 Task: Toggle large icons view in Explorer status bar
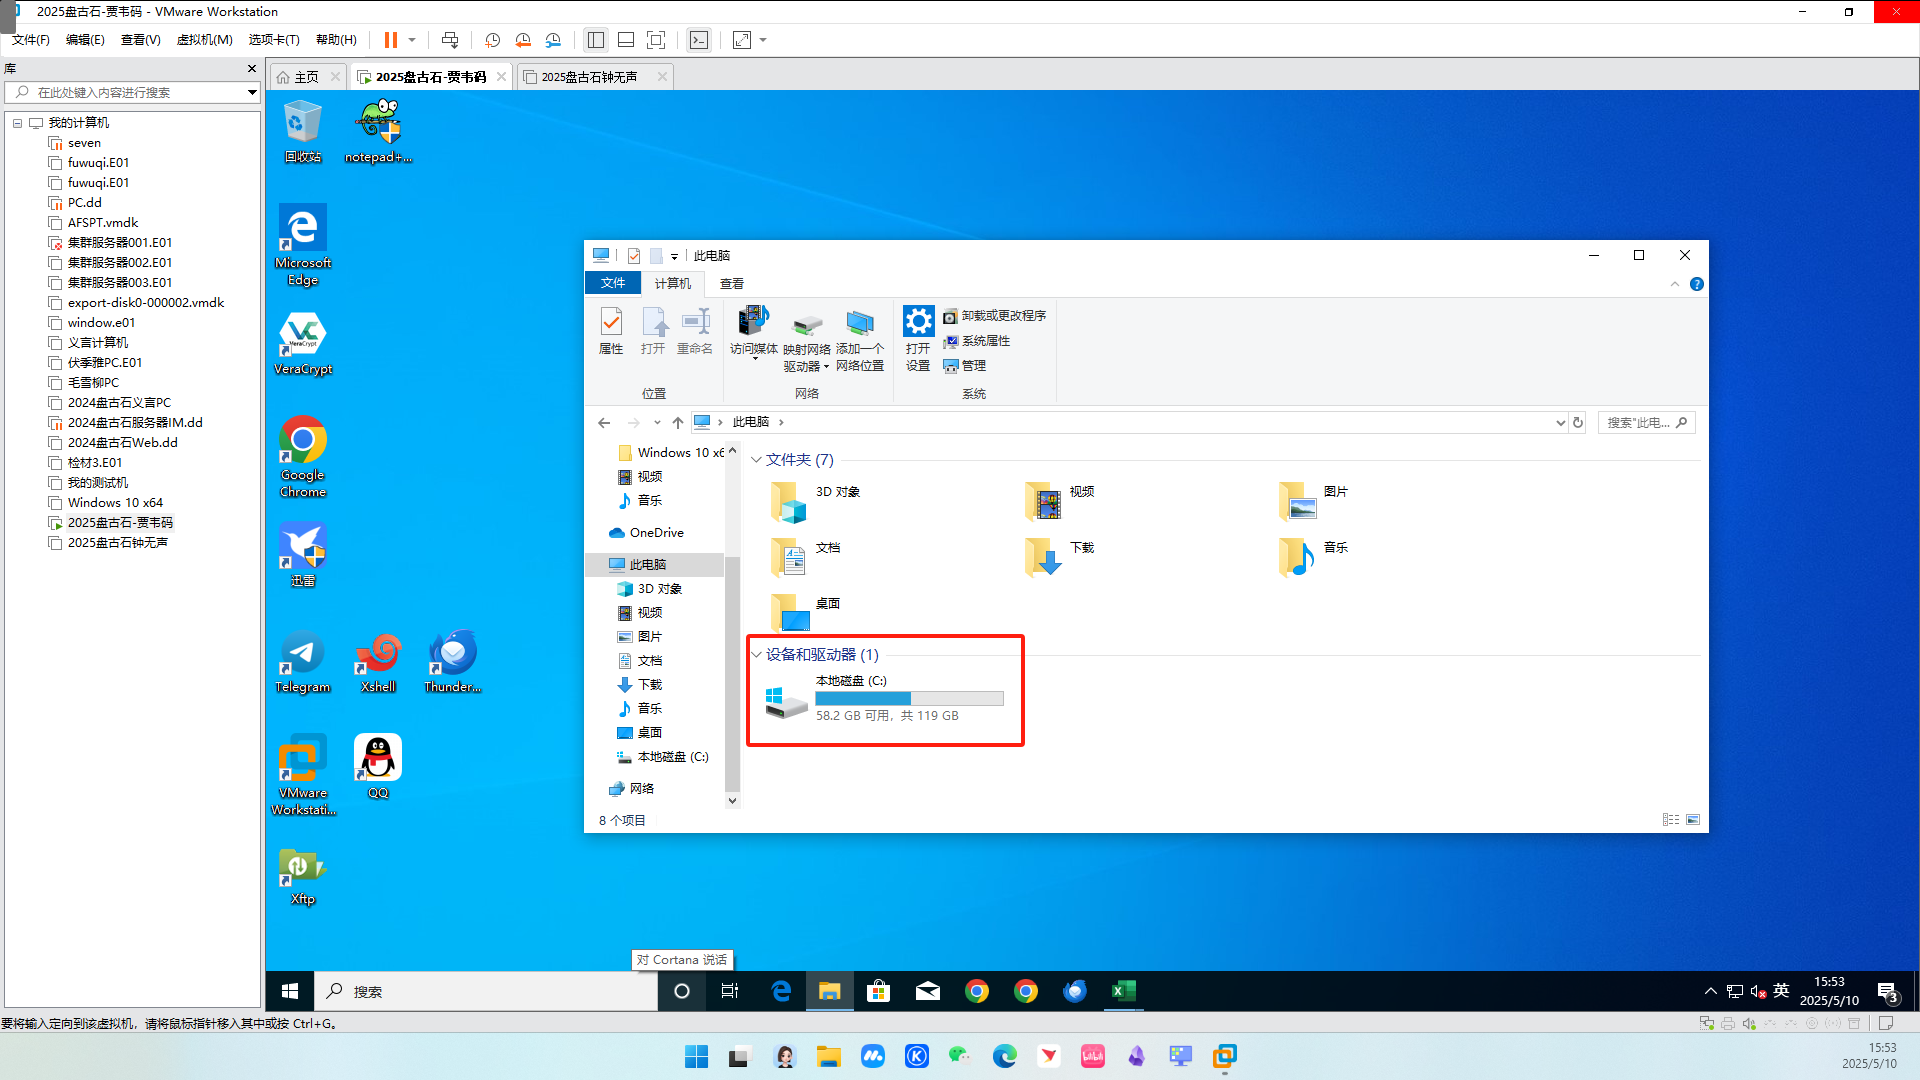[1693, 820]
